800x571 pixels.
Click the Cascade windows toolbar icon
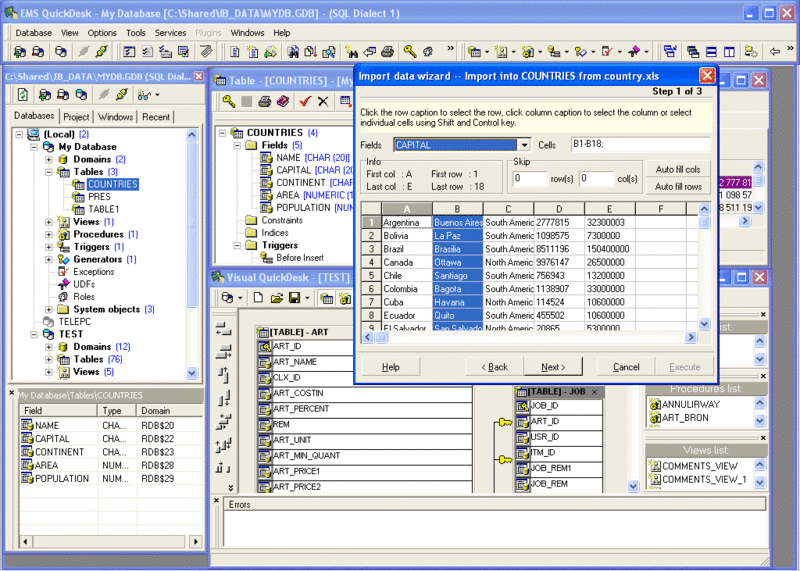693,52
